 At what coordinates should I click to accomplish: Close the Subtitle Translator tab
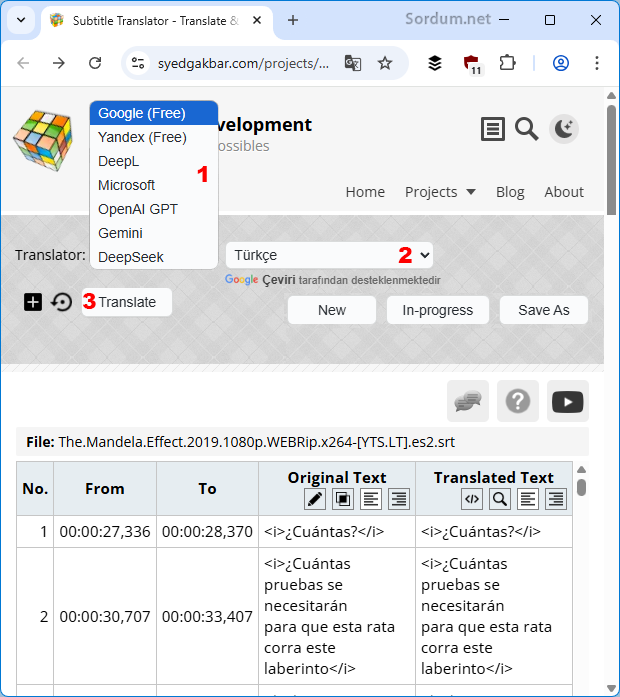(x=257, y=20)
